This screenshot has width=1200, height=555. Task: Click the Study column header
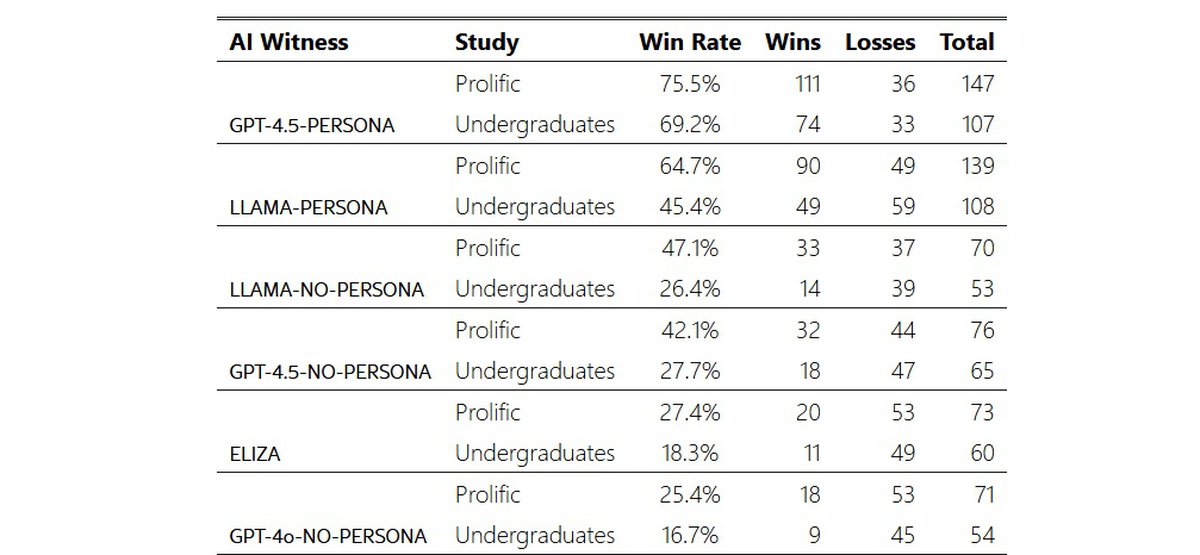click(x=487, y=42)
